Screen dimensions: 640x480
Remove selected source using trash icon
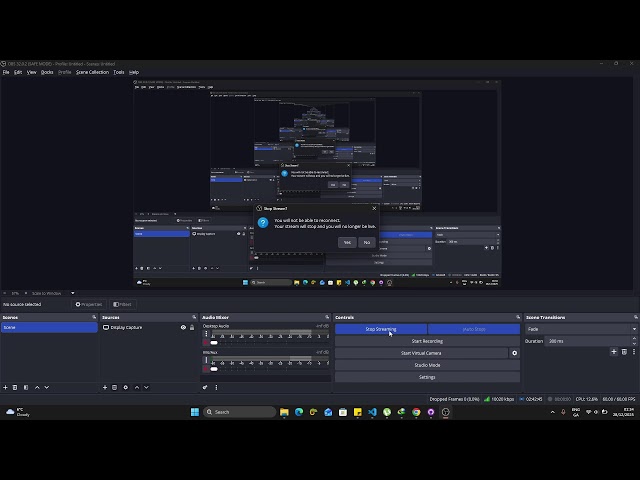[115, 387]
